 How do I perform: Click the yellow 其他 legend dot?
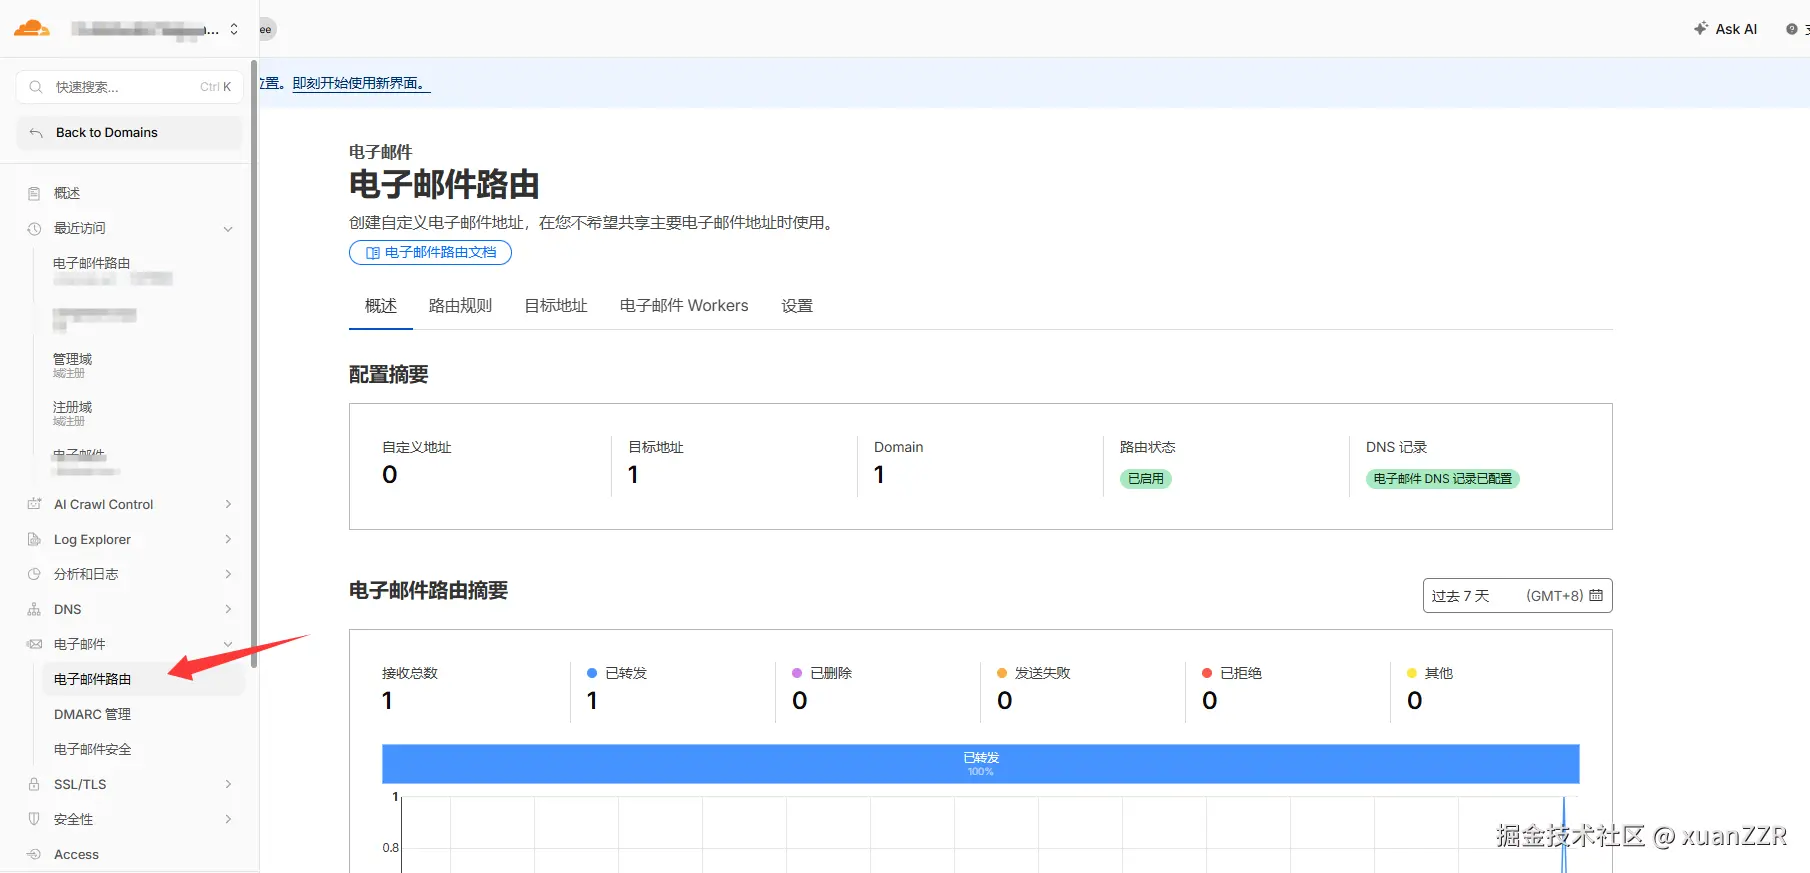coord(1412,673)
